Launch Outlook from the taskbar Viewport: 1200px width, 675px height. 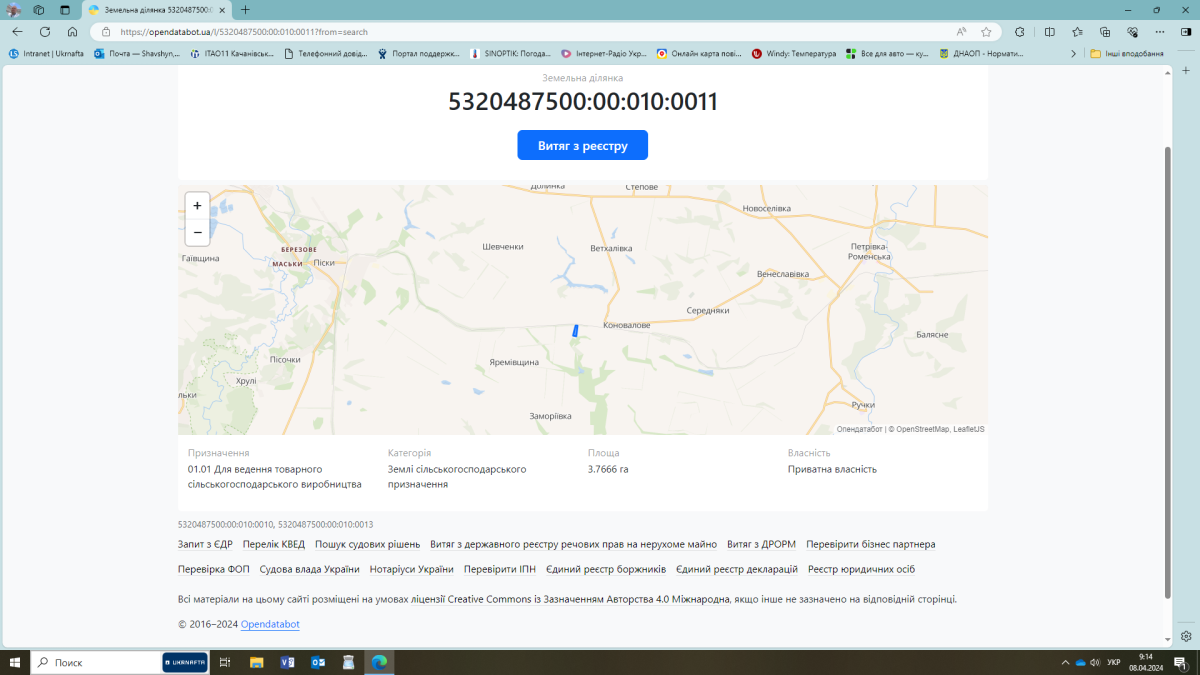318,662
